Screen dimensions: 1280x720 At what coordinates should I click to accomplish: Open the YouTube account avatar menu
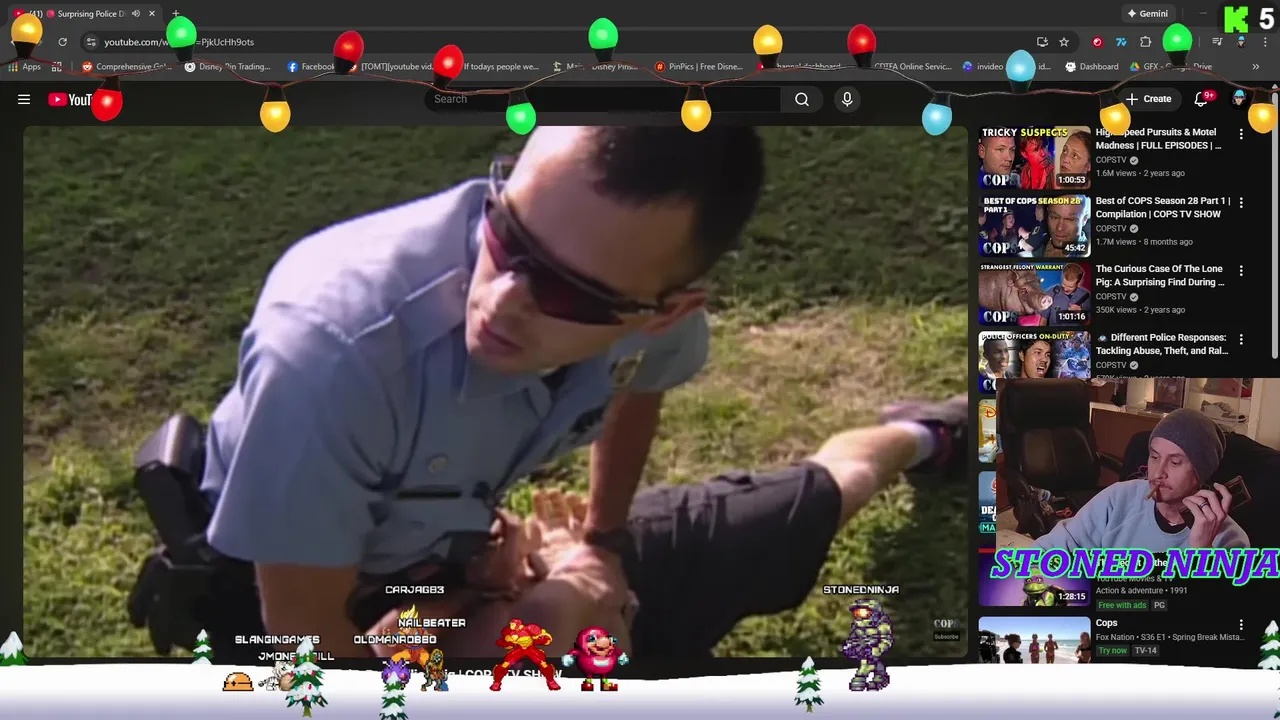point(1239,98)
